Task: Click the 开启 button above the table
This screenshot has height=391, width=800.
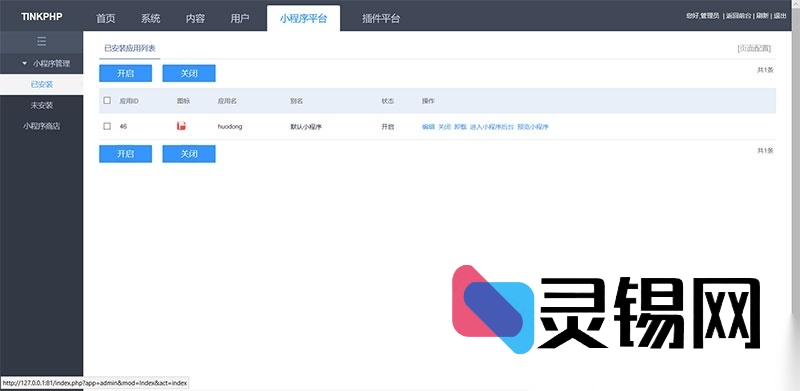Action: (126, 73)
